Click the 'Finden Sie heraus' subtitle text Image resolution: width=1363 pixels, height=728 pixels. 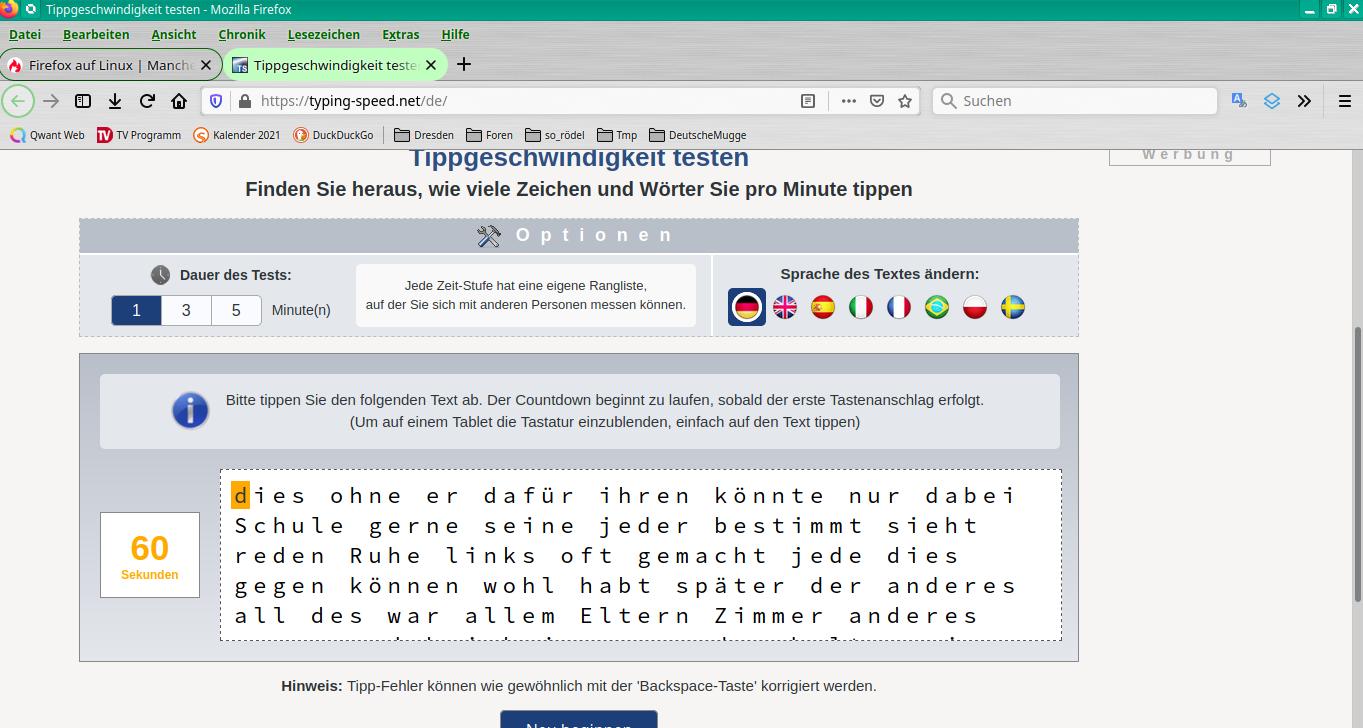tap(579, 189)
